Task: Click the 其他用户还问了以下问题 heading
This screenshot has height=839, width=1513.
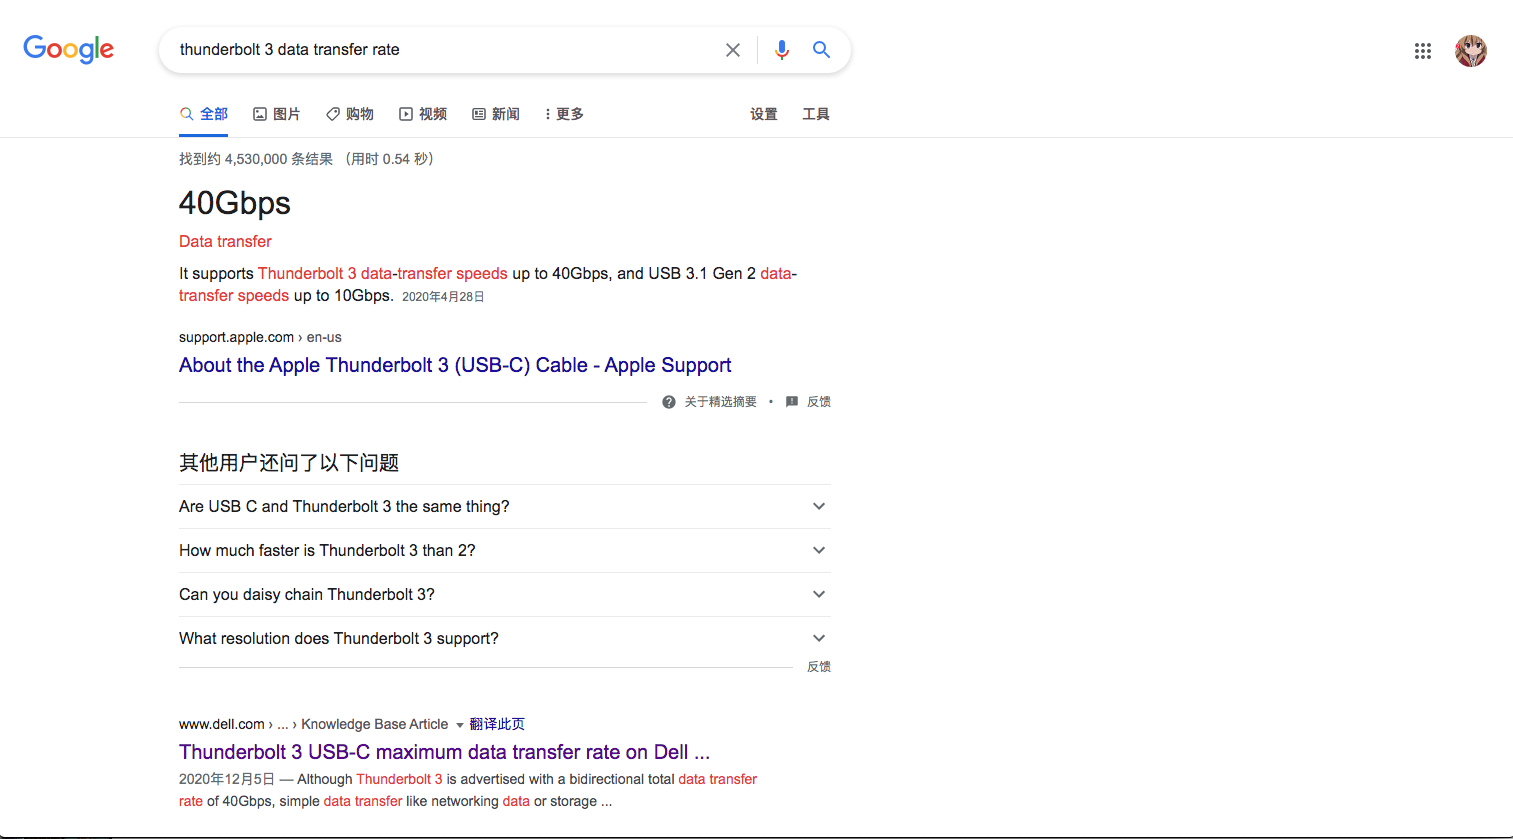Action: tap(289, 463)
